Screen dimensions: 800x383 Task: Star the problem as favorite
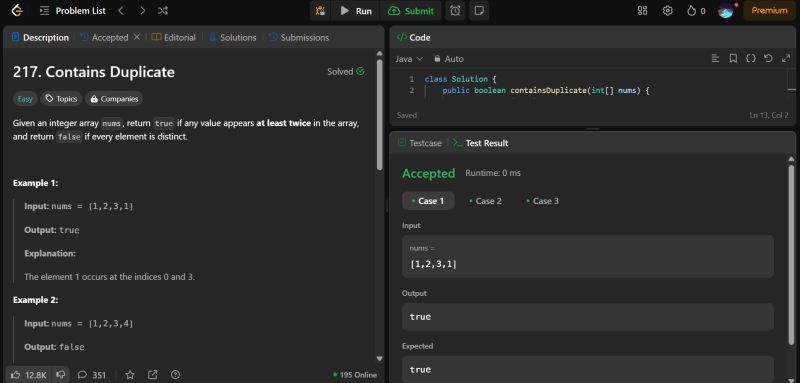click(130, 375)
